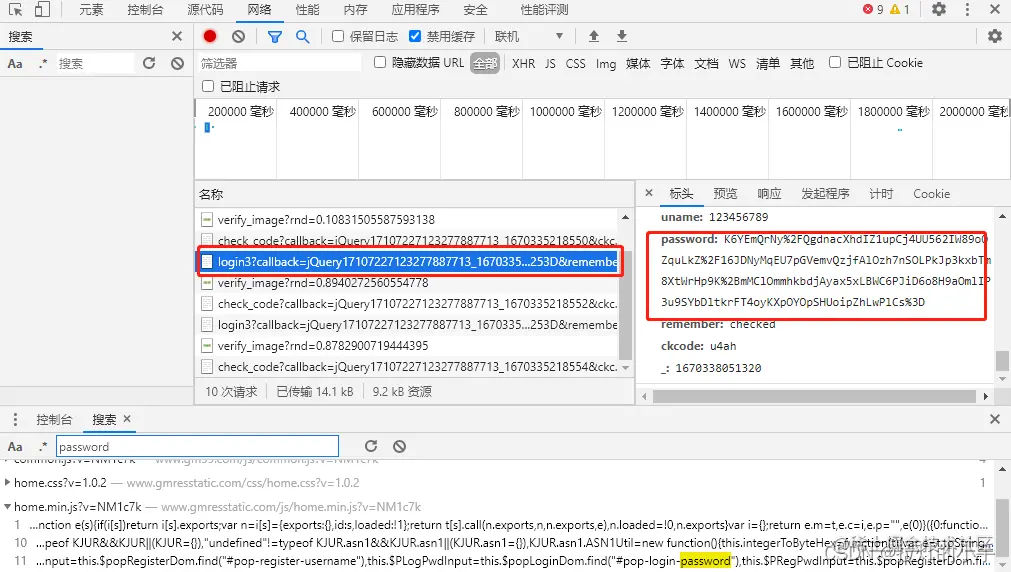Open network search with magnifier icon
Viewport: 1011px width, 572px height.
click(x=302, y=37)
